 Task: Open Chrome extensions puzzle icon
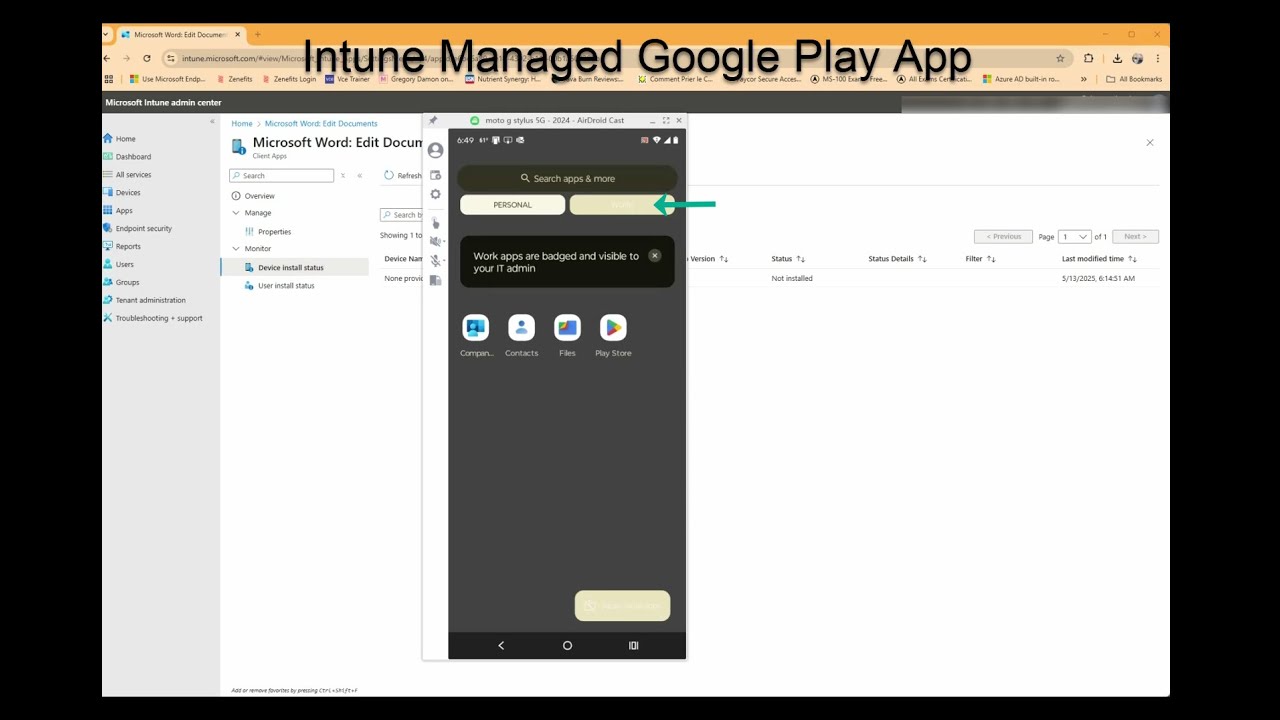tap(1089, 58)
